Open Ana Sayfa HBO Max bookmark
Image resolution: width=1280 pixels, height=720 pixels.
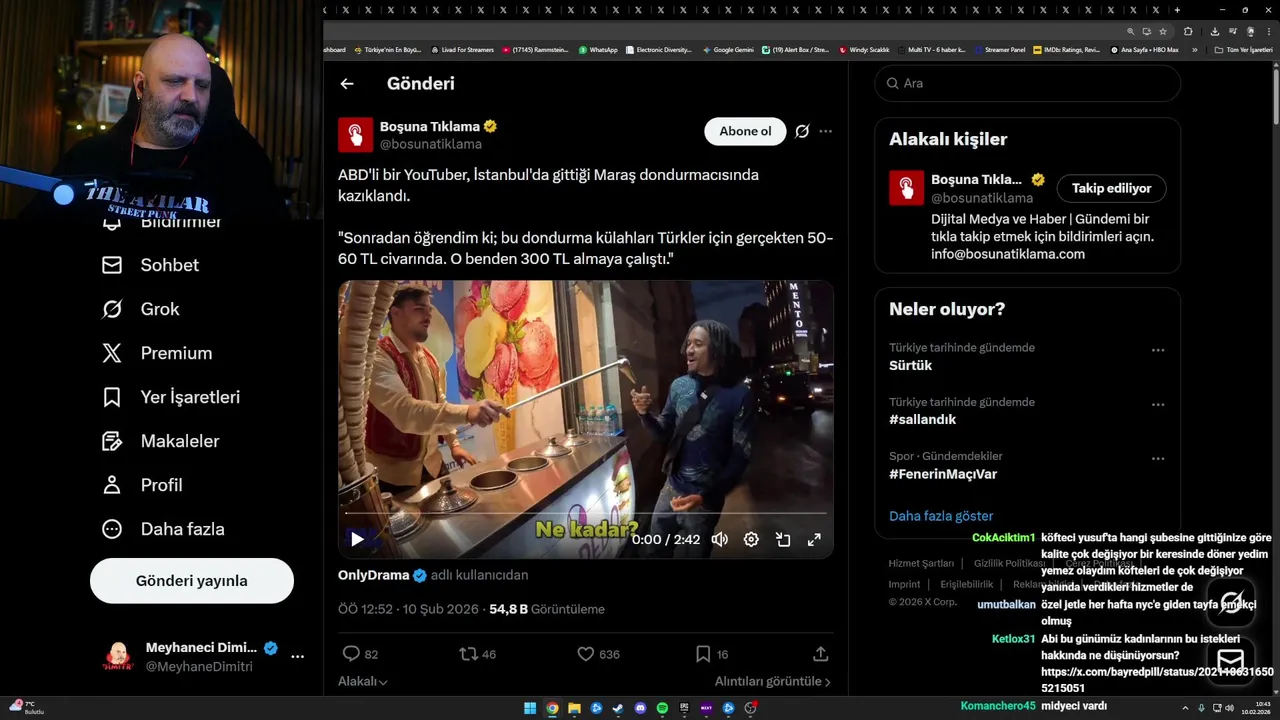[1145, 49]
